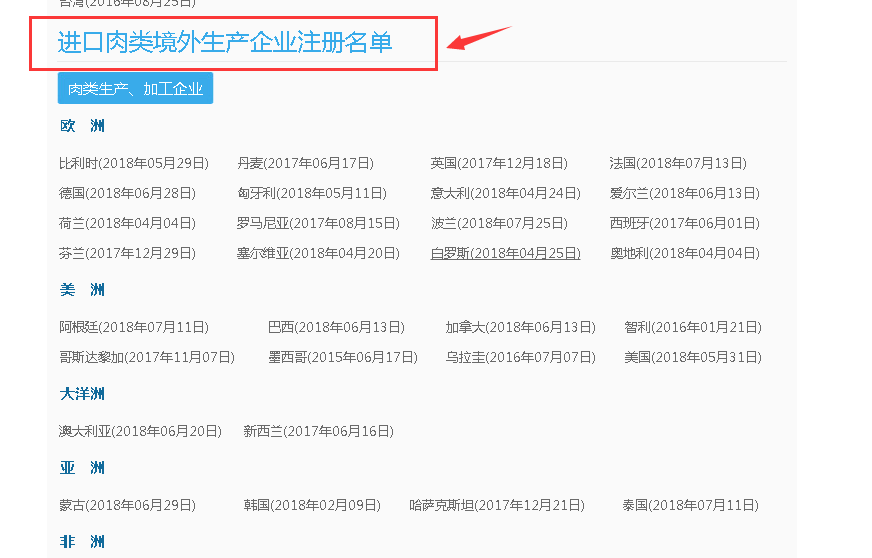Open 蒙古(2018年06月29日) entry

point(127,505)
